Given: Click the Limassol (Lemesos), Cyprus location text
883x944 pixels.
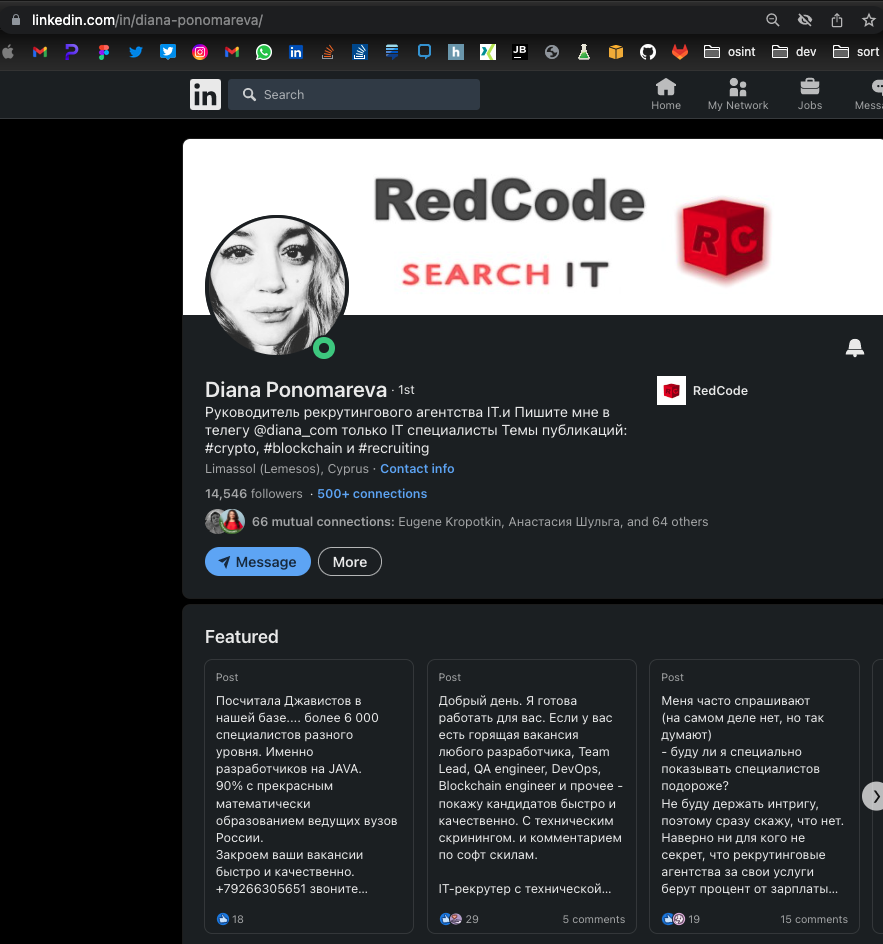Looking at the screenshot, I should tap(287, 468).
